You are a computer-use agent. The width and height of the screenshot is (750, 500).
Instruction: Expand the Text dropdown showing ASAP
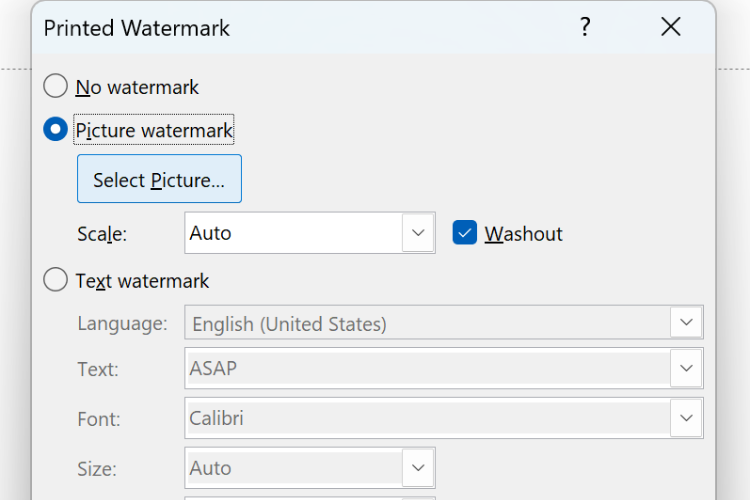686,368
